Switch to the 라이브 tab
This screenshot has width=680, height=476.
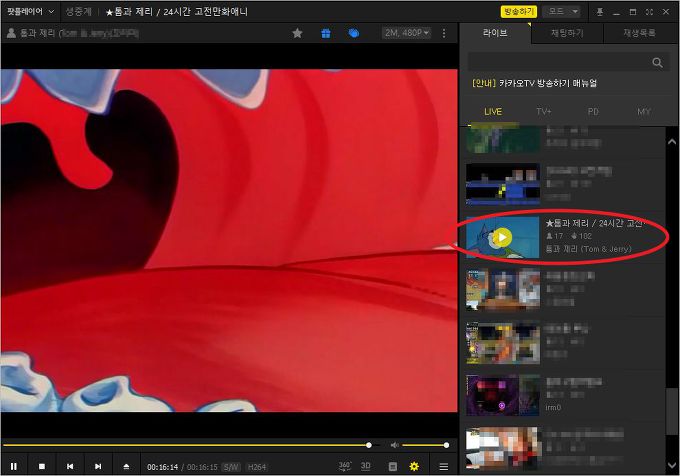click(x=495, y=33)
